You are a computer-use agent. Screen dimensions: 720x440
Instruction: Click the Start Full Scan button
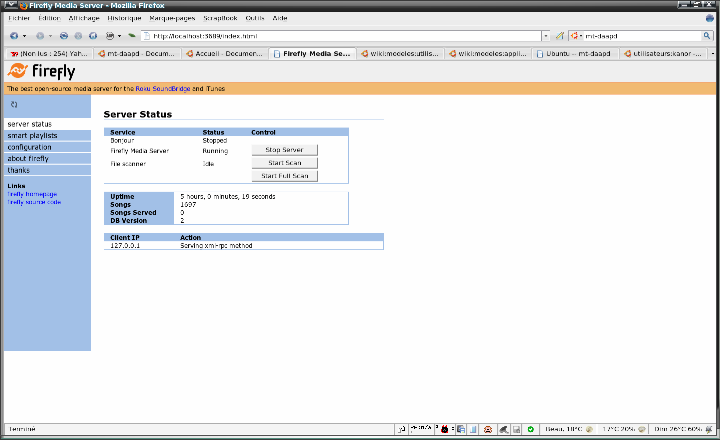pos(284,175)
